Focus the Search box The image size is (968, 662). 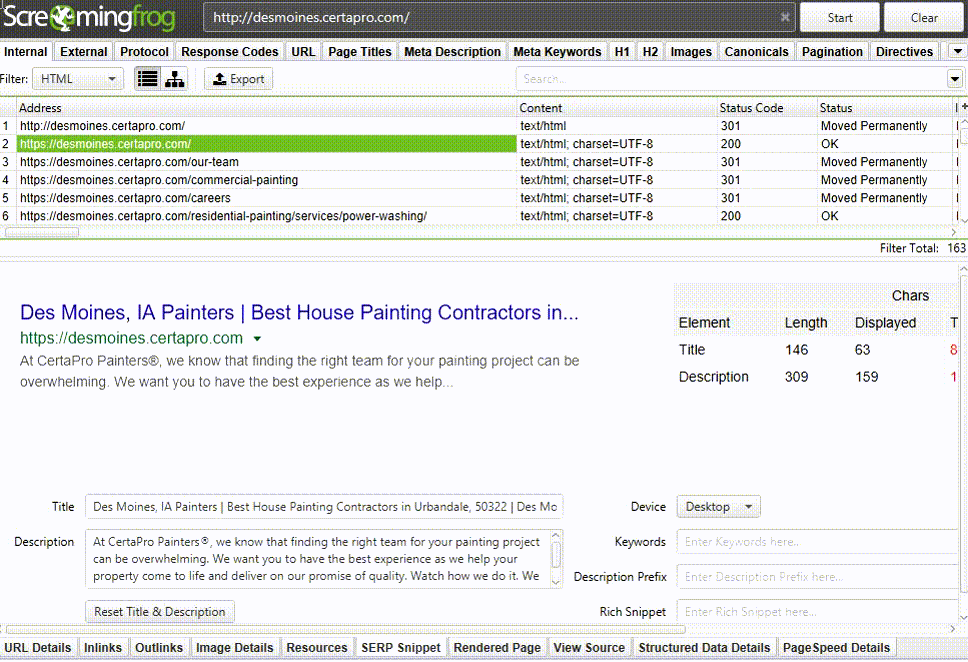point(732,79)
